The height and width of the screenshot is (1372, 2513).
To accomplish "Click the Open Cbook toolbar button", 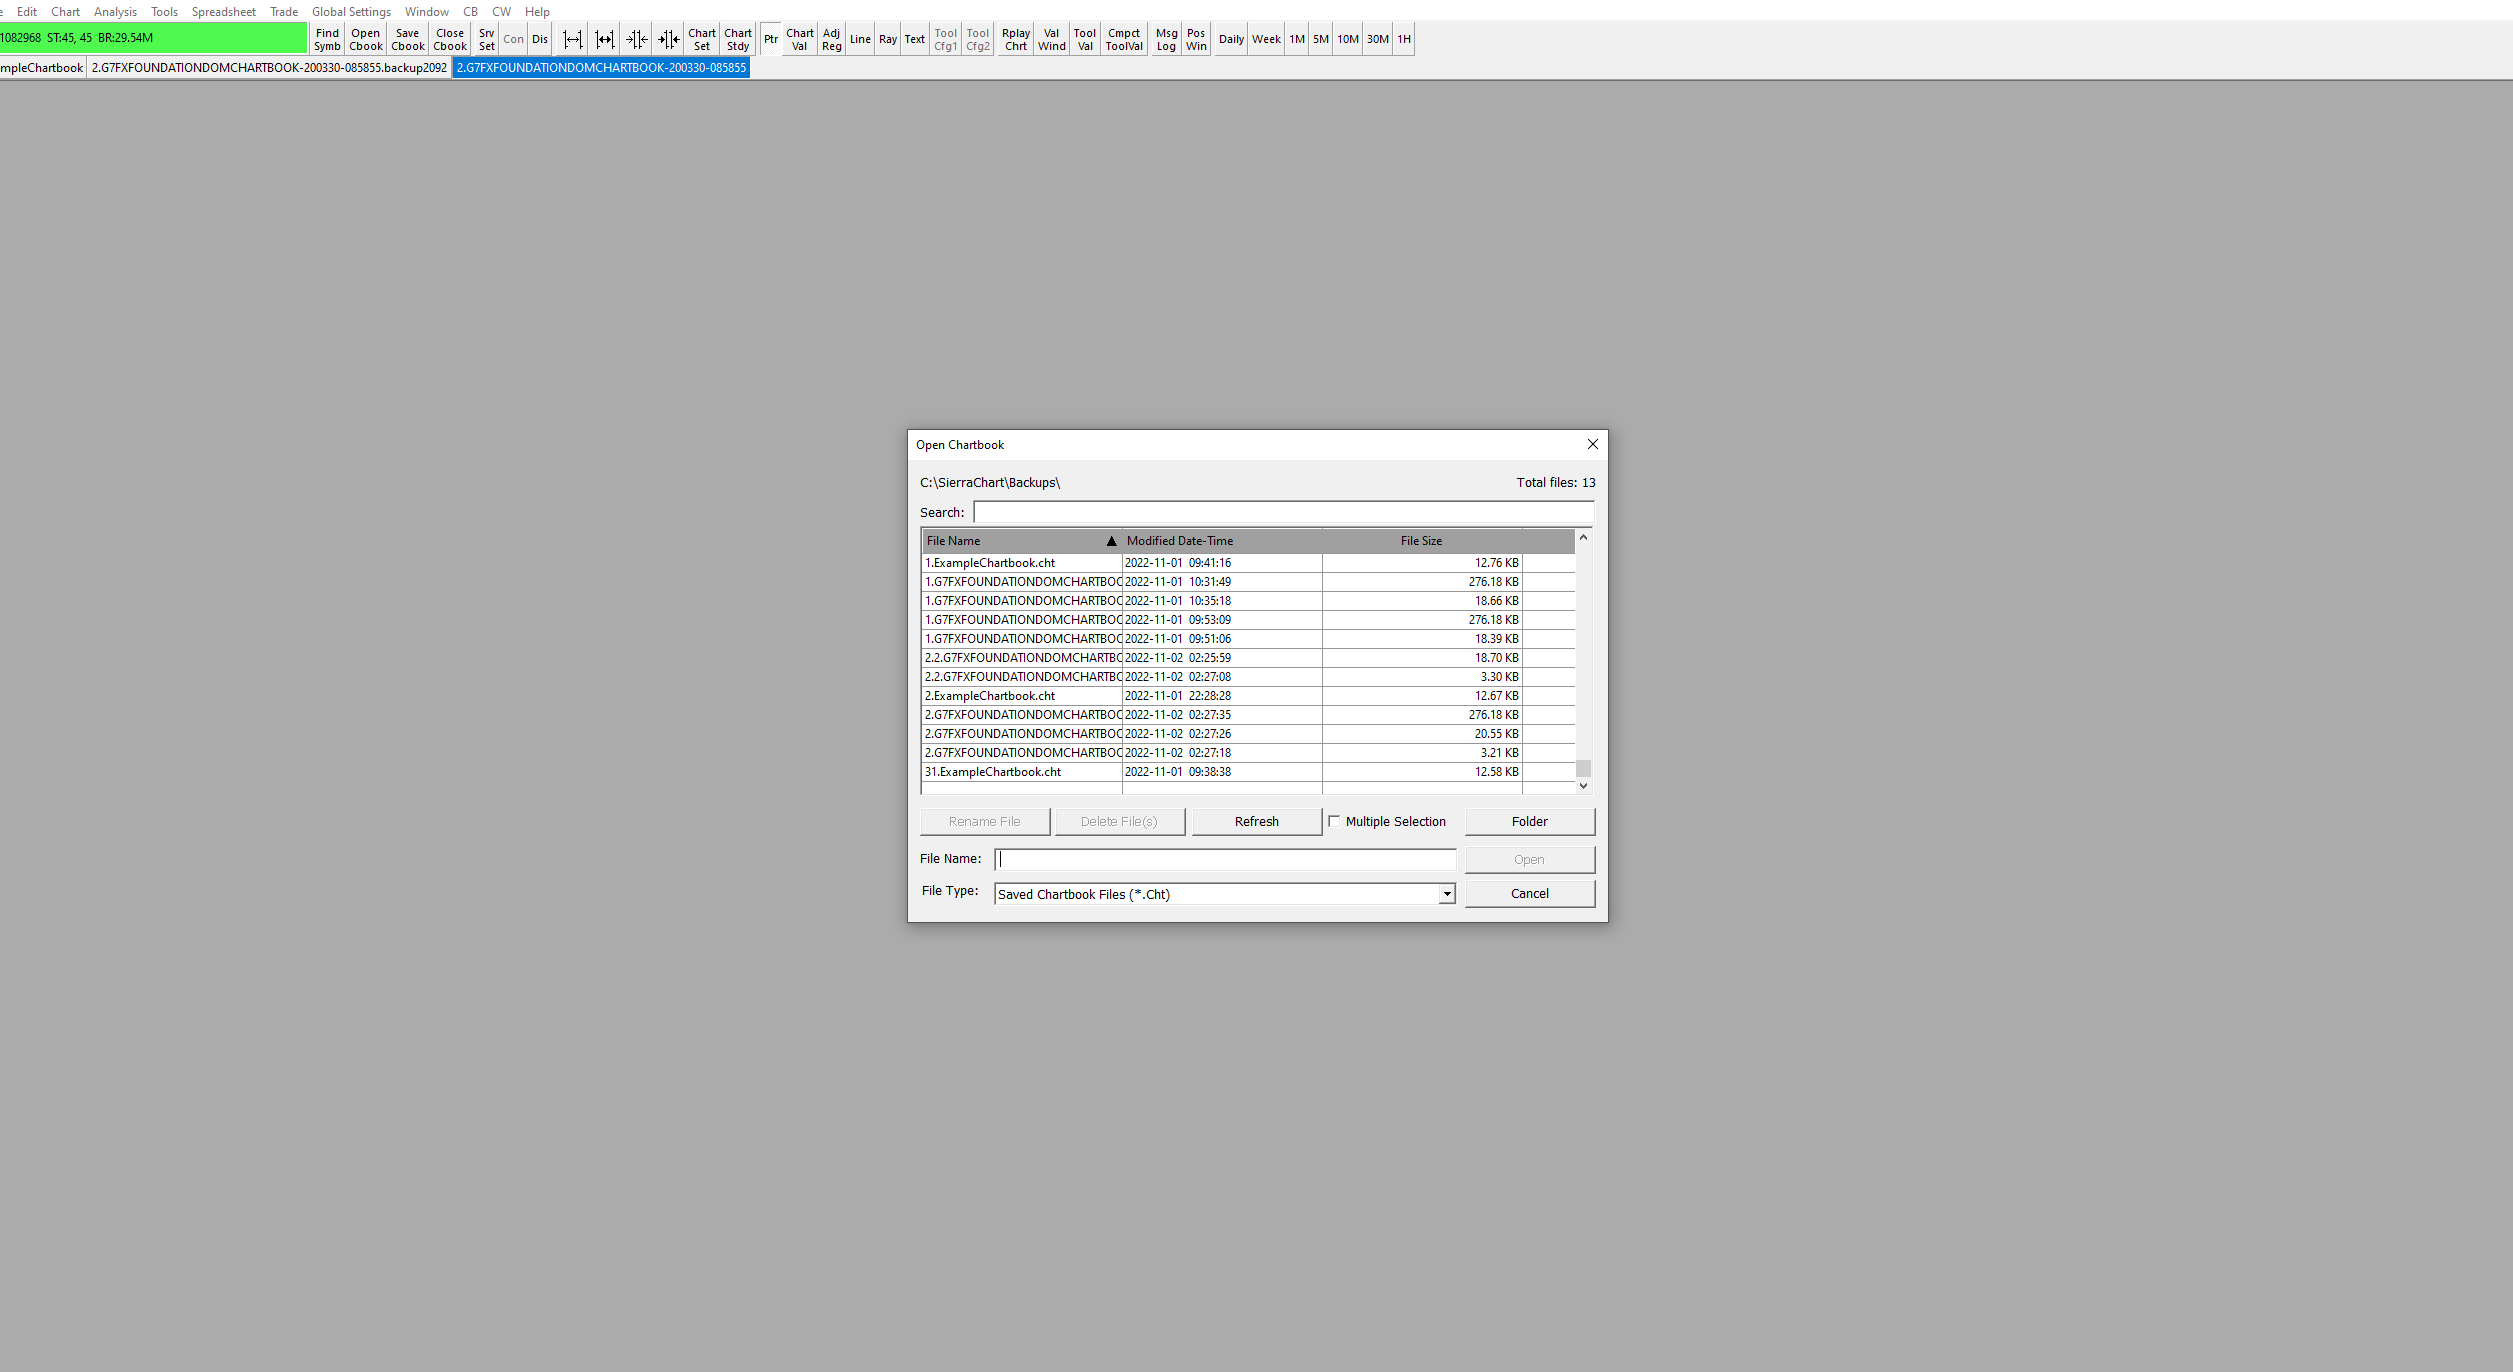I will pyautogui.click(x=365, y=39).
